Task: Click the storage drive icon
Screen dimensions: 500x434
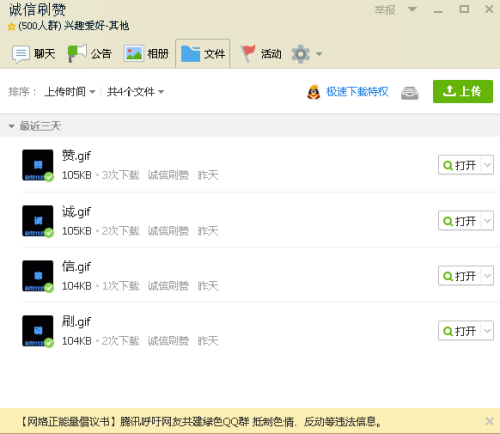Action: (410, 93)
